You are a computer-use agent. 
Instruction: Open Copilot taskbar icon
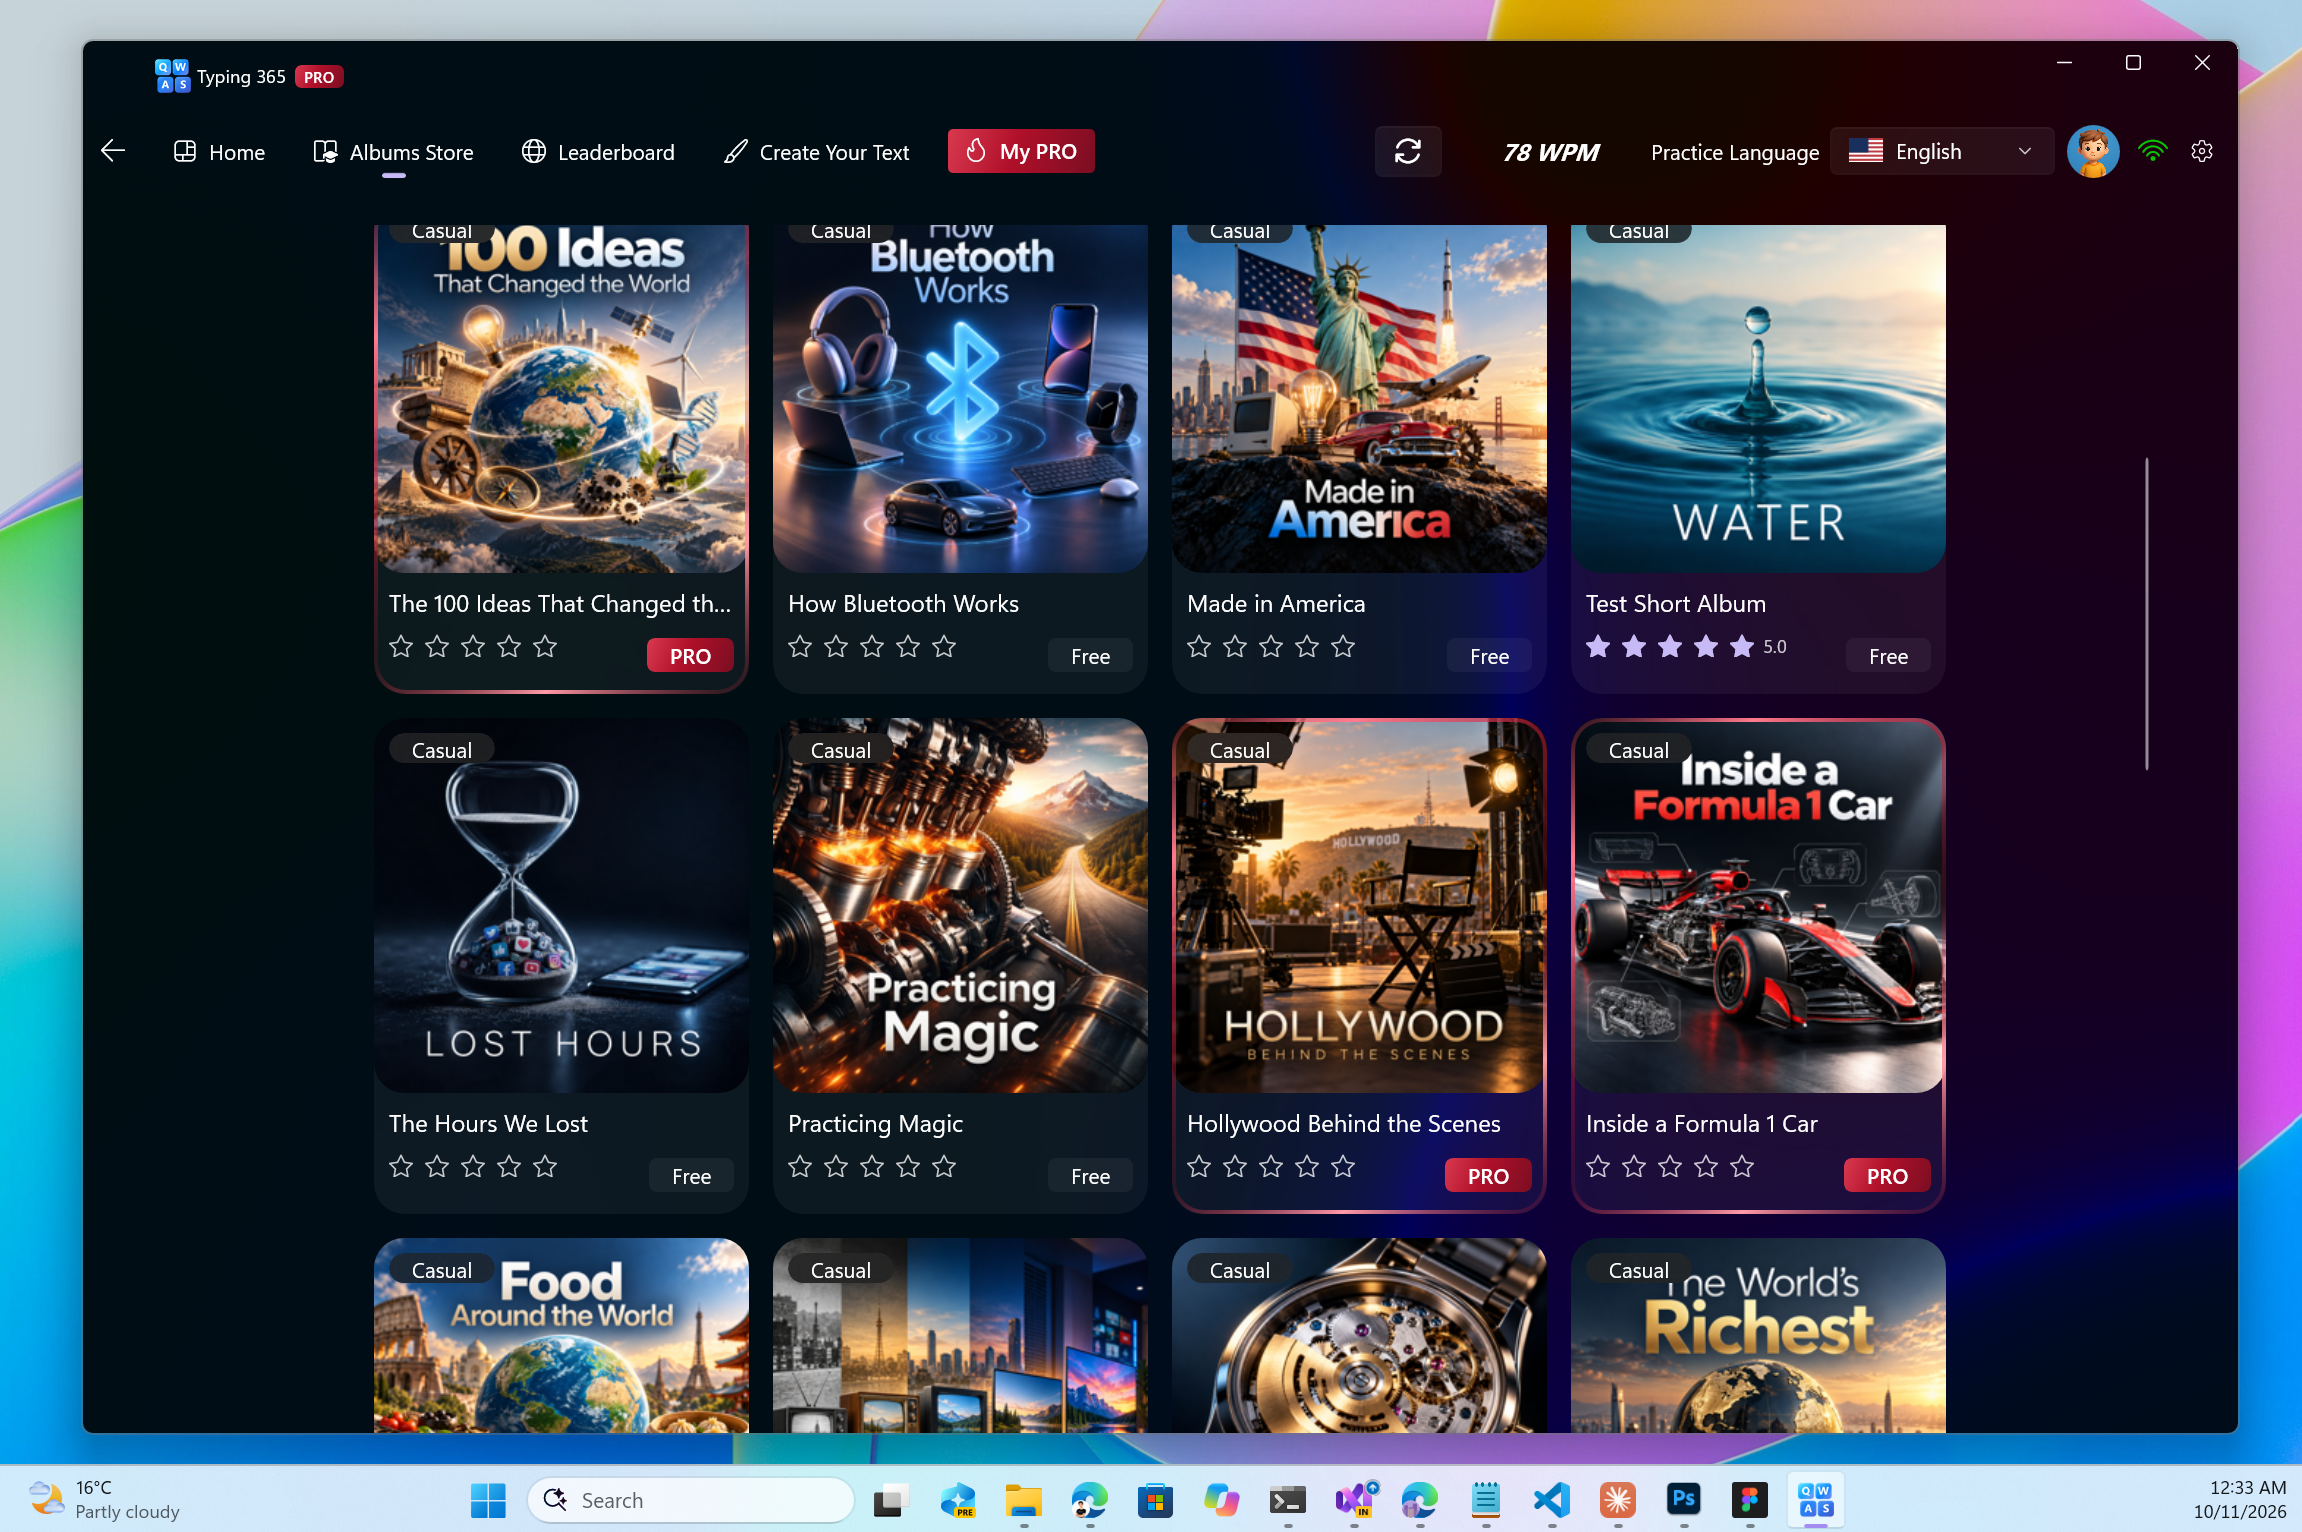(x=1221, y=1500)
